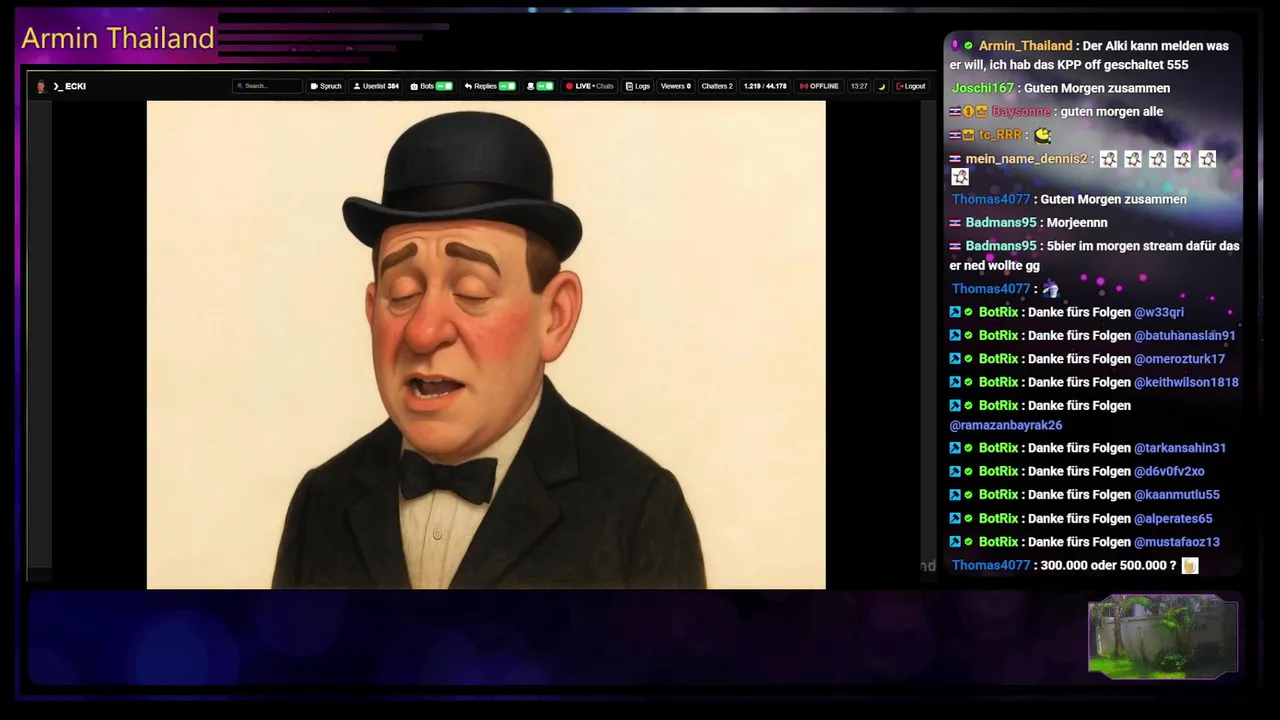
Task: Click Armin_Thailand username in chat
Action: tap(1025, 46)
